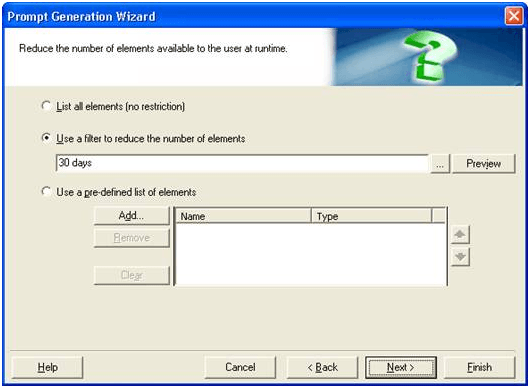Click the Type column header
This screenshot has width=530, height=388.
[x=371, y=216]
